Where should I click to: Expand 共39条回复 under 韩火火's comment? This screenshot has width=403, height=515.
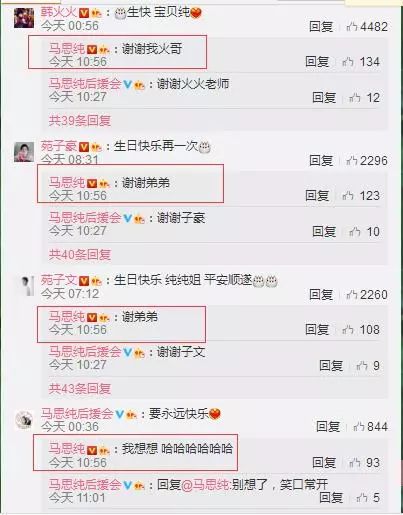click(80, 121)
